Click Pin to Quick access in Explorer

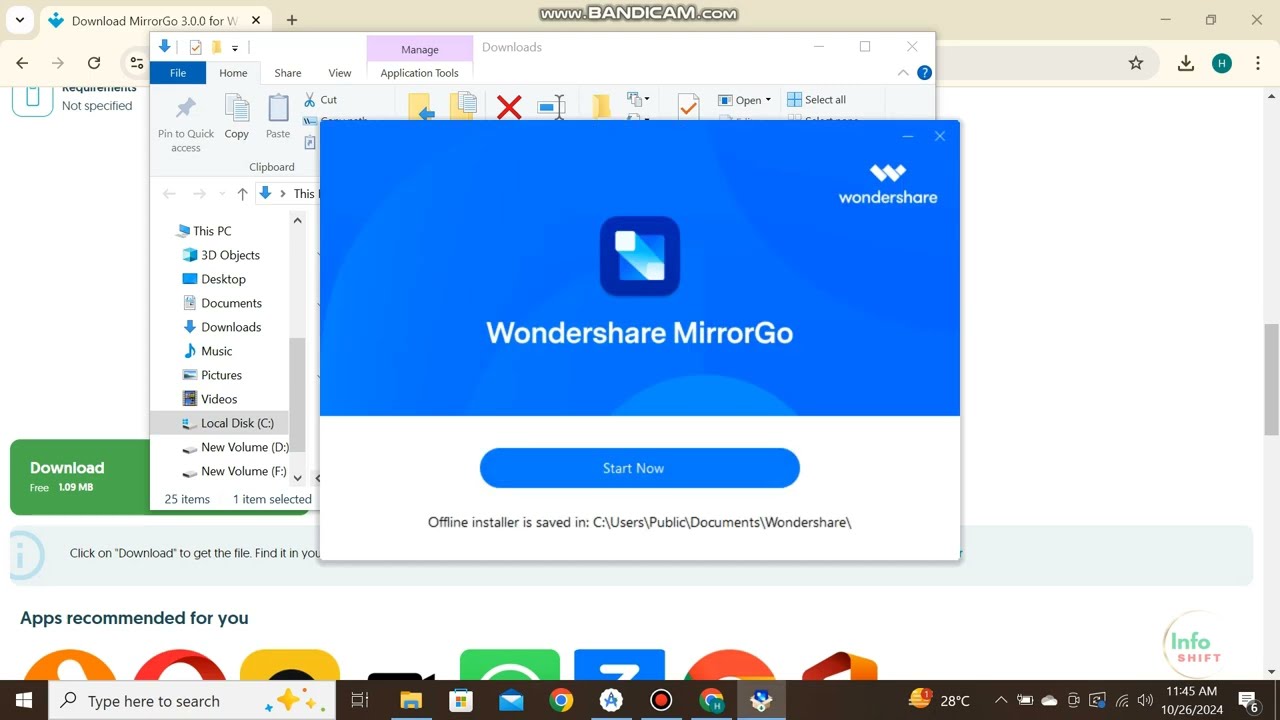[186, 124]
